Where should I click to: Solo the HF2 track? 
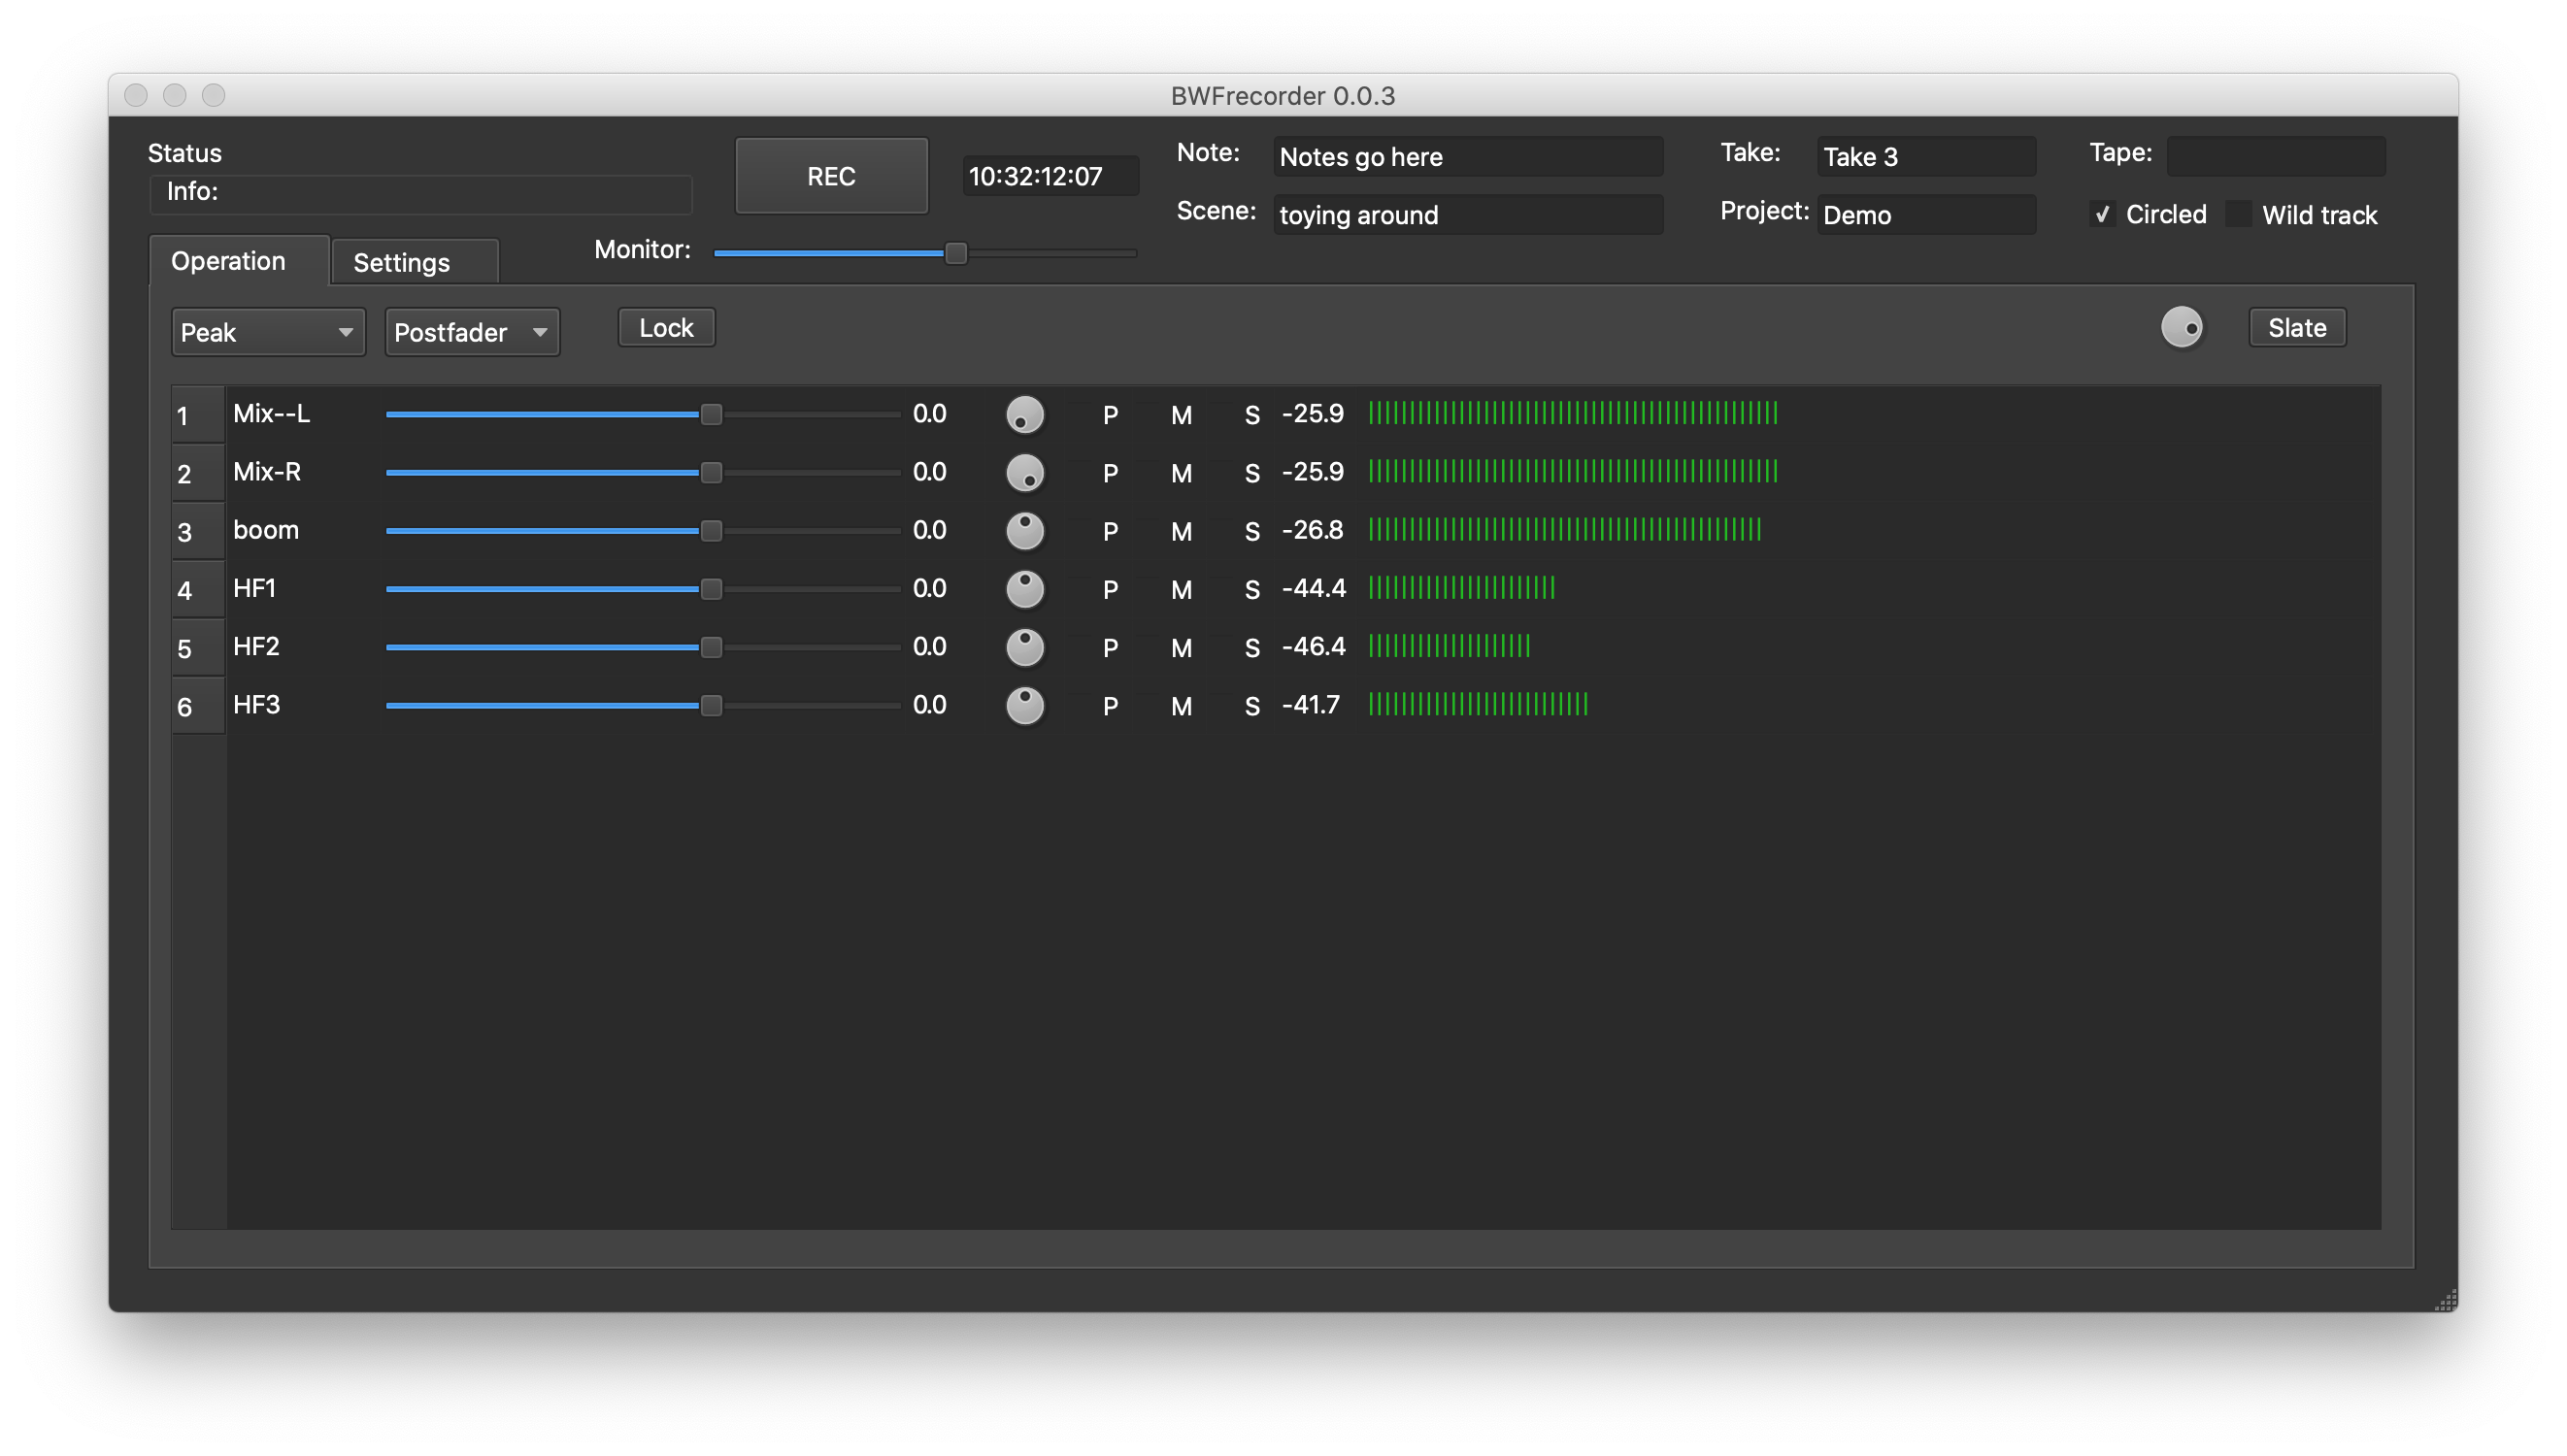tap(1252, 648)
